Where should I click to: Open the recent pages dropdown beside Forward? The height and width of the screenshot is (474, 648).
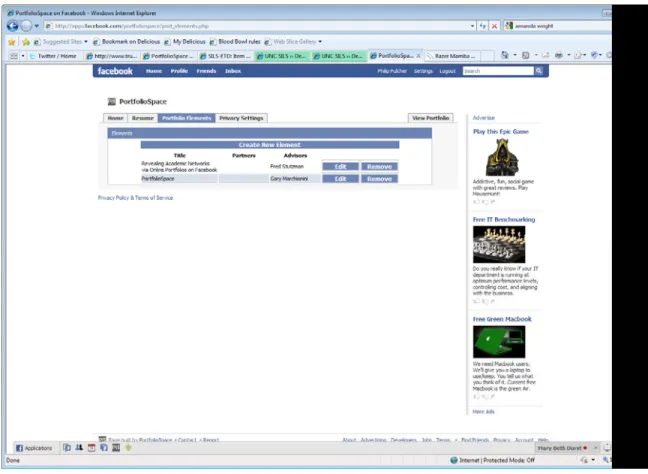37,26
